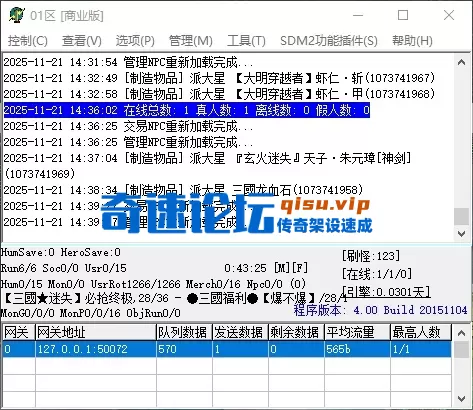Minimize the 01区 window
The height and width of the screenshot is (410, 473).
358,15
